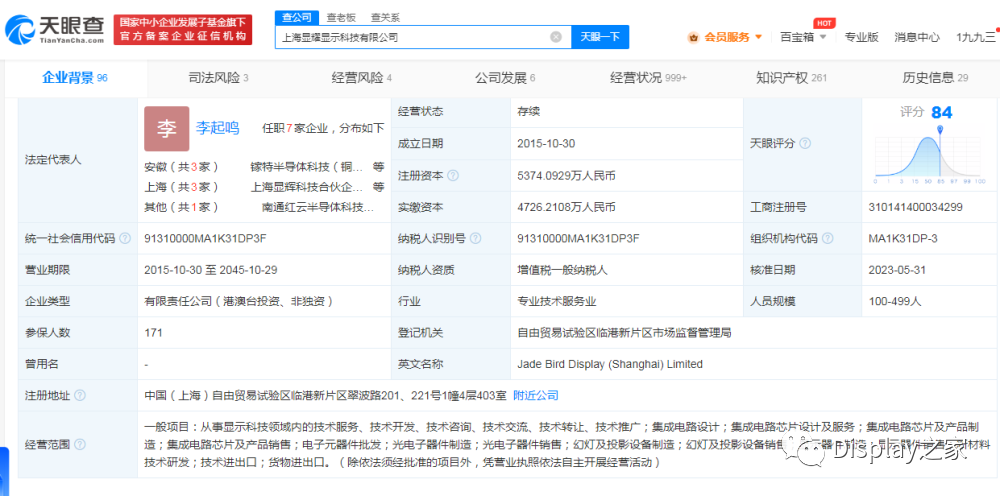Click the Tianyancha logo
The width and height of the screenshot is (1000, 496).
point(55,29)
